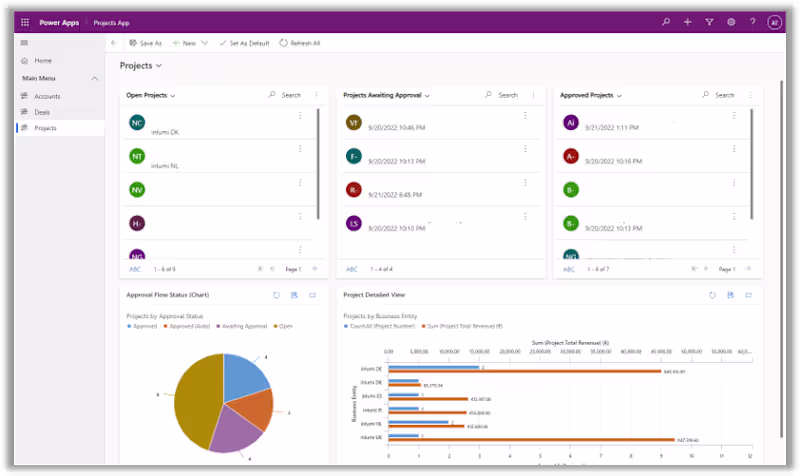
Task: Click the Search field in Projects Awaiting Approval
Action: tap(501, 95)
